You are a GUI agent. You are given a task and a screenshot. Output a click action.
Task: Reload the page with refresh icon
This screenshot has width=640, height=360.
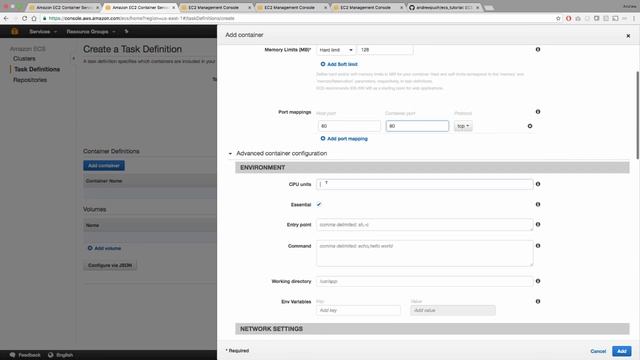24,18
